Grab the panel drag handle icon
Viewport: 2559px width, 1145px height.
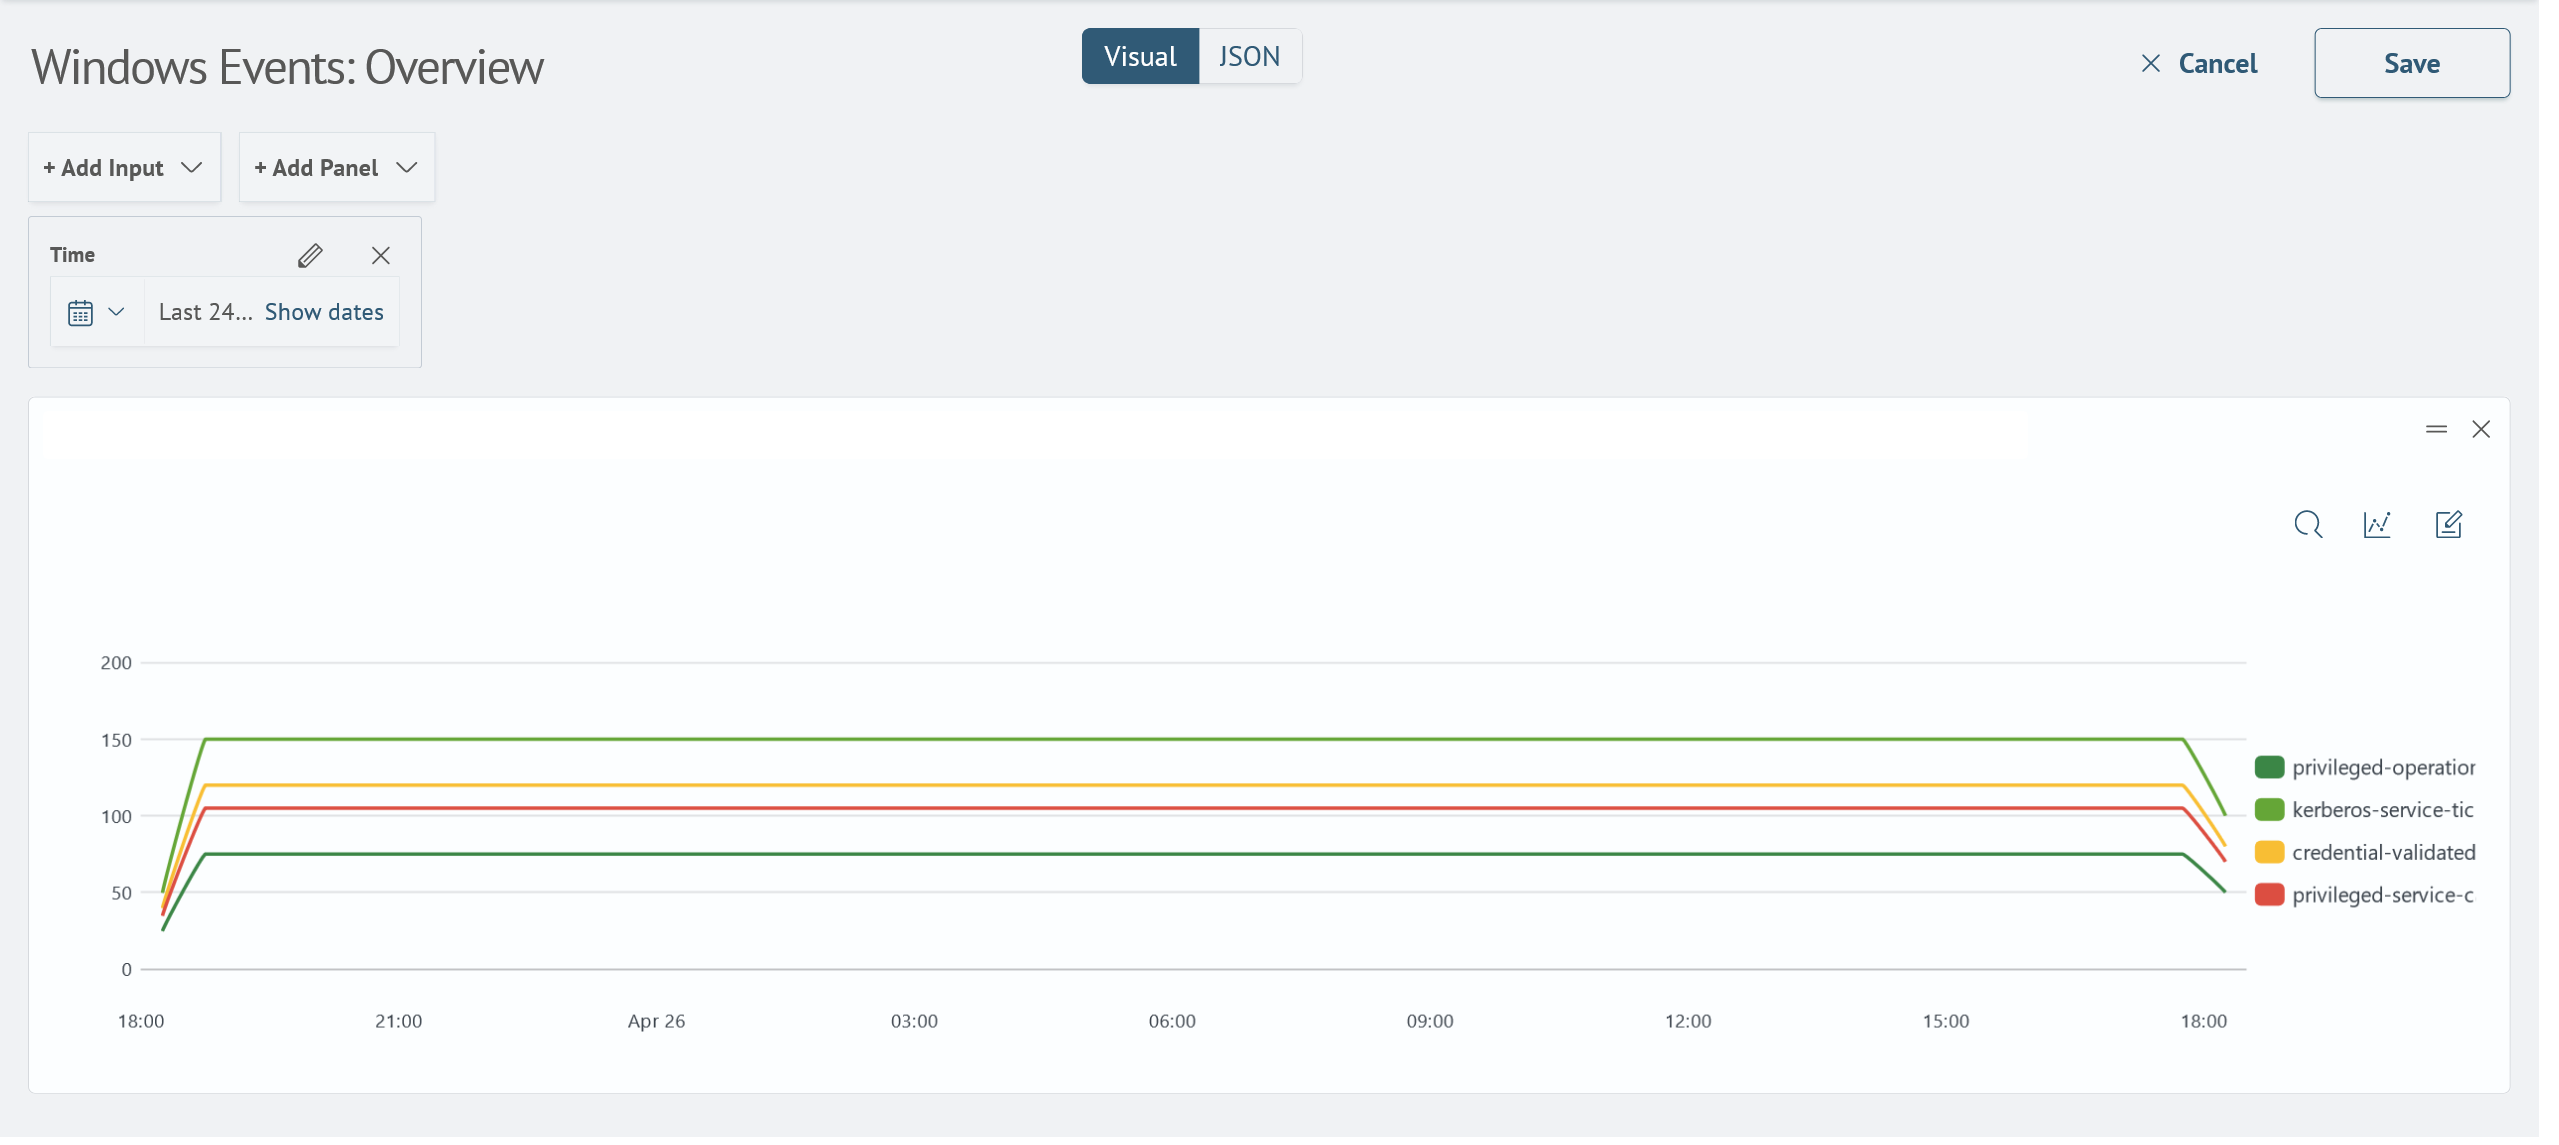tap(2436, 430)
